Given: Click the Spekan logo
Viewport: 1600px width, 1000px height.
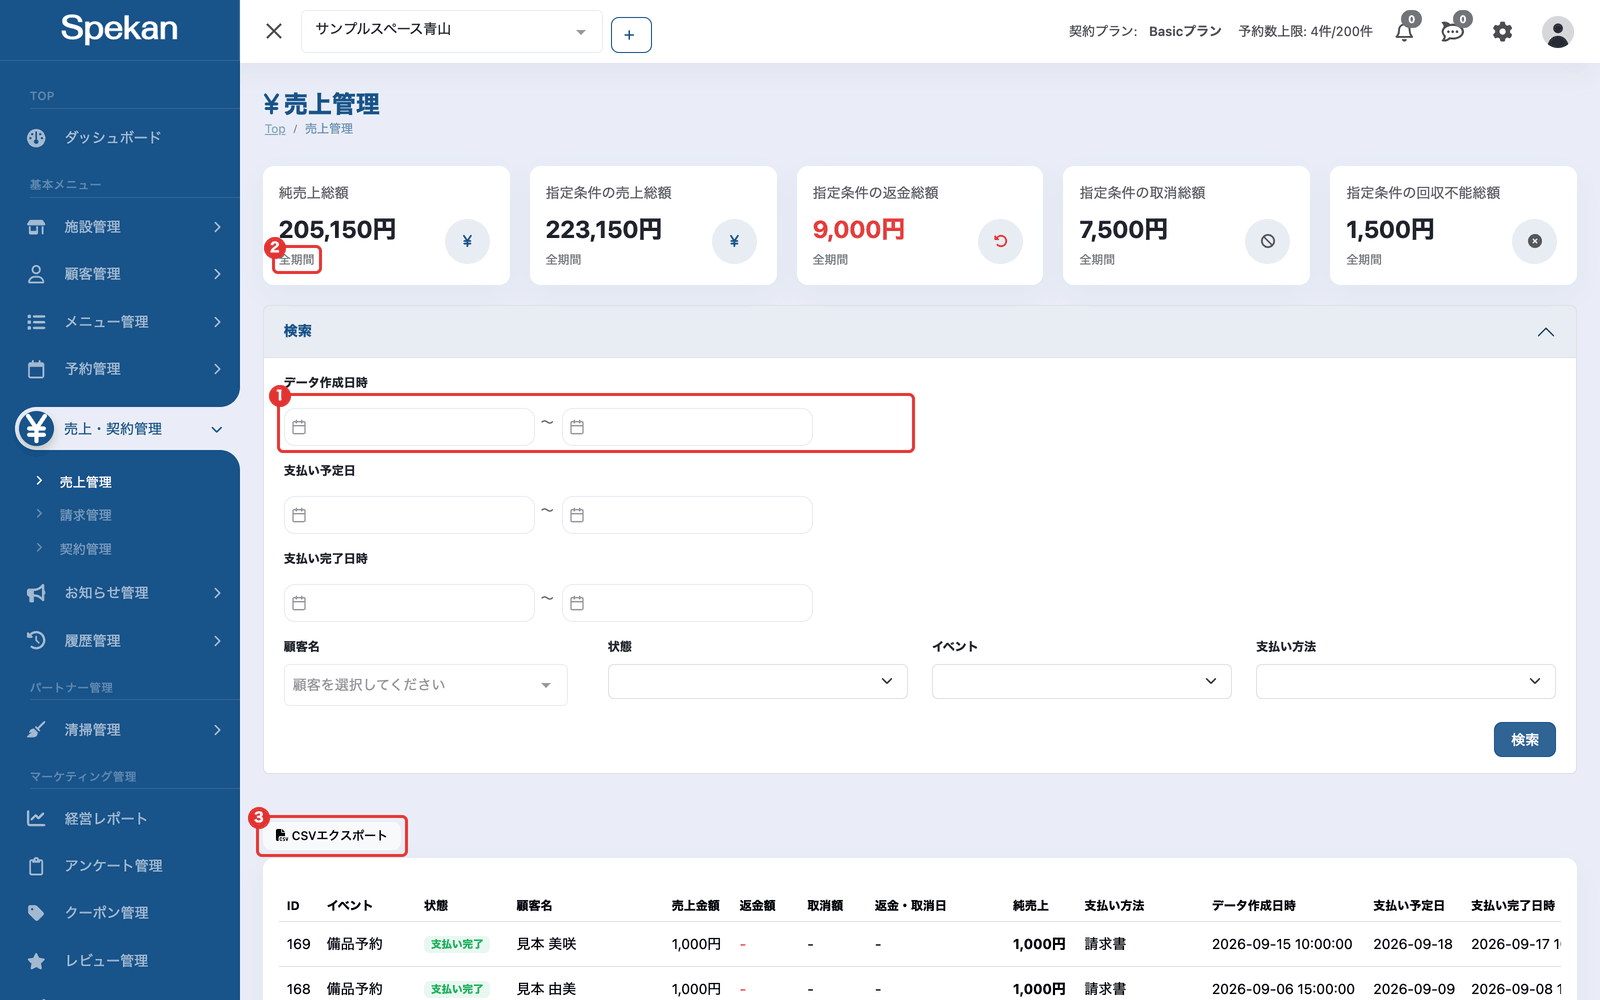Looking at the screenshot, I should point(119,28).
